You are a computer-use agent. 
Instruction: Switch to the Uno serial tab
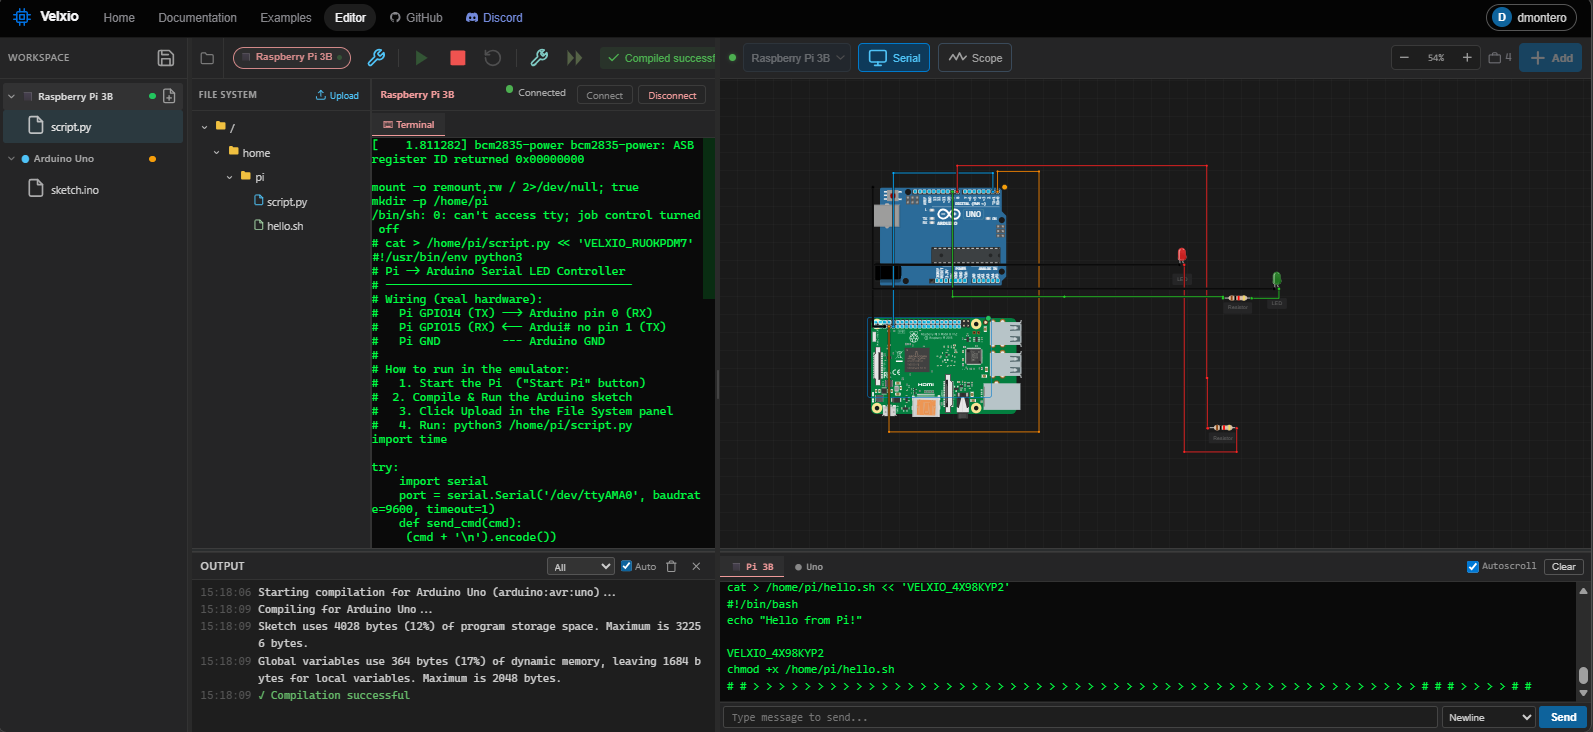coord(809,567)
